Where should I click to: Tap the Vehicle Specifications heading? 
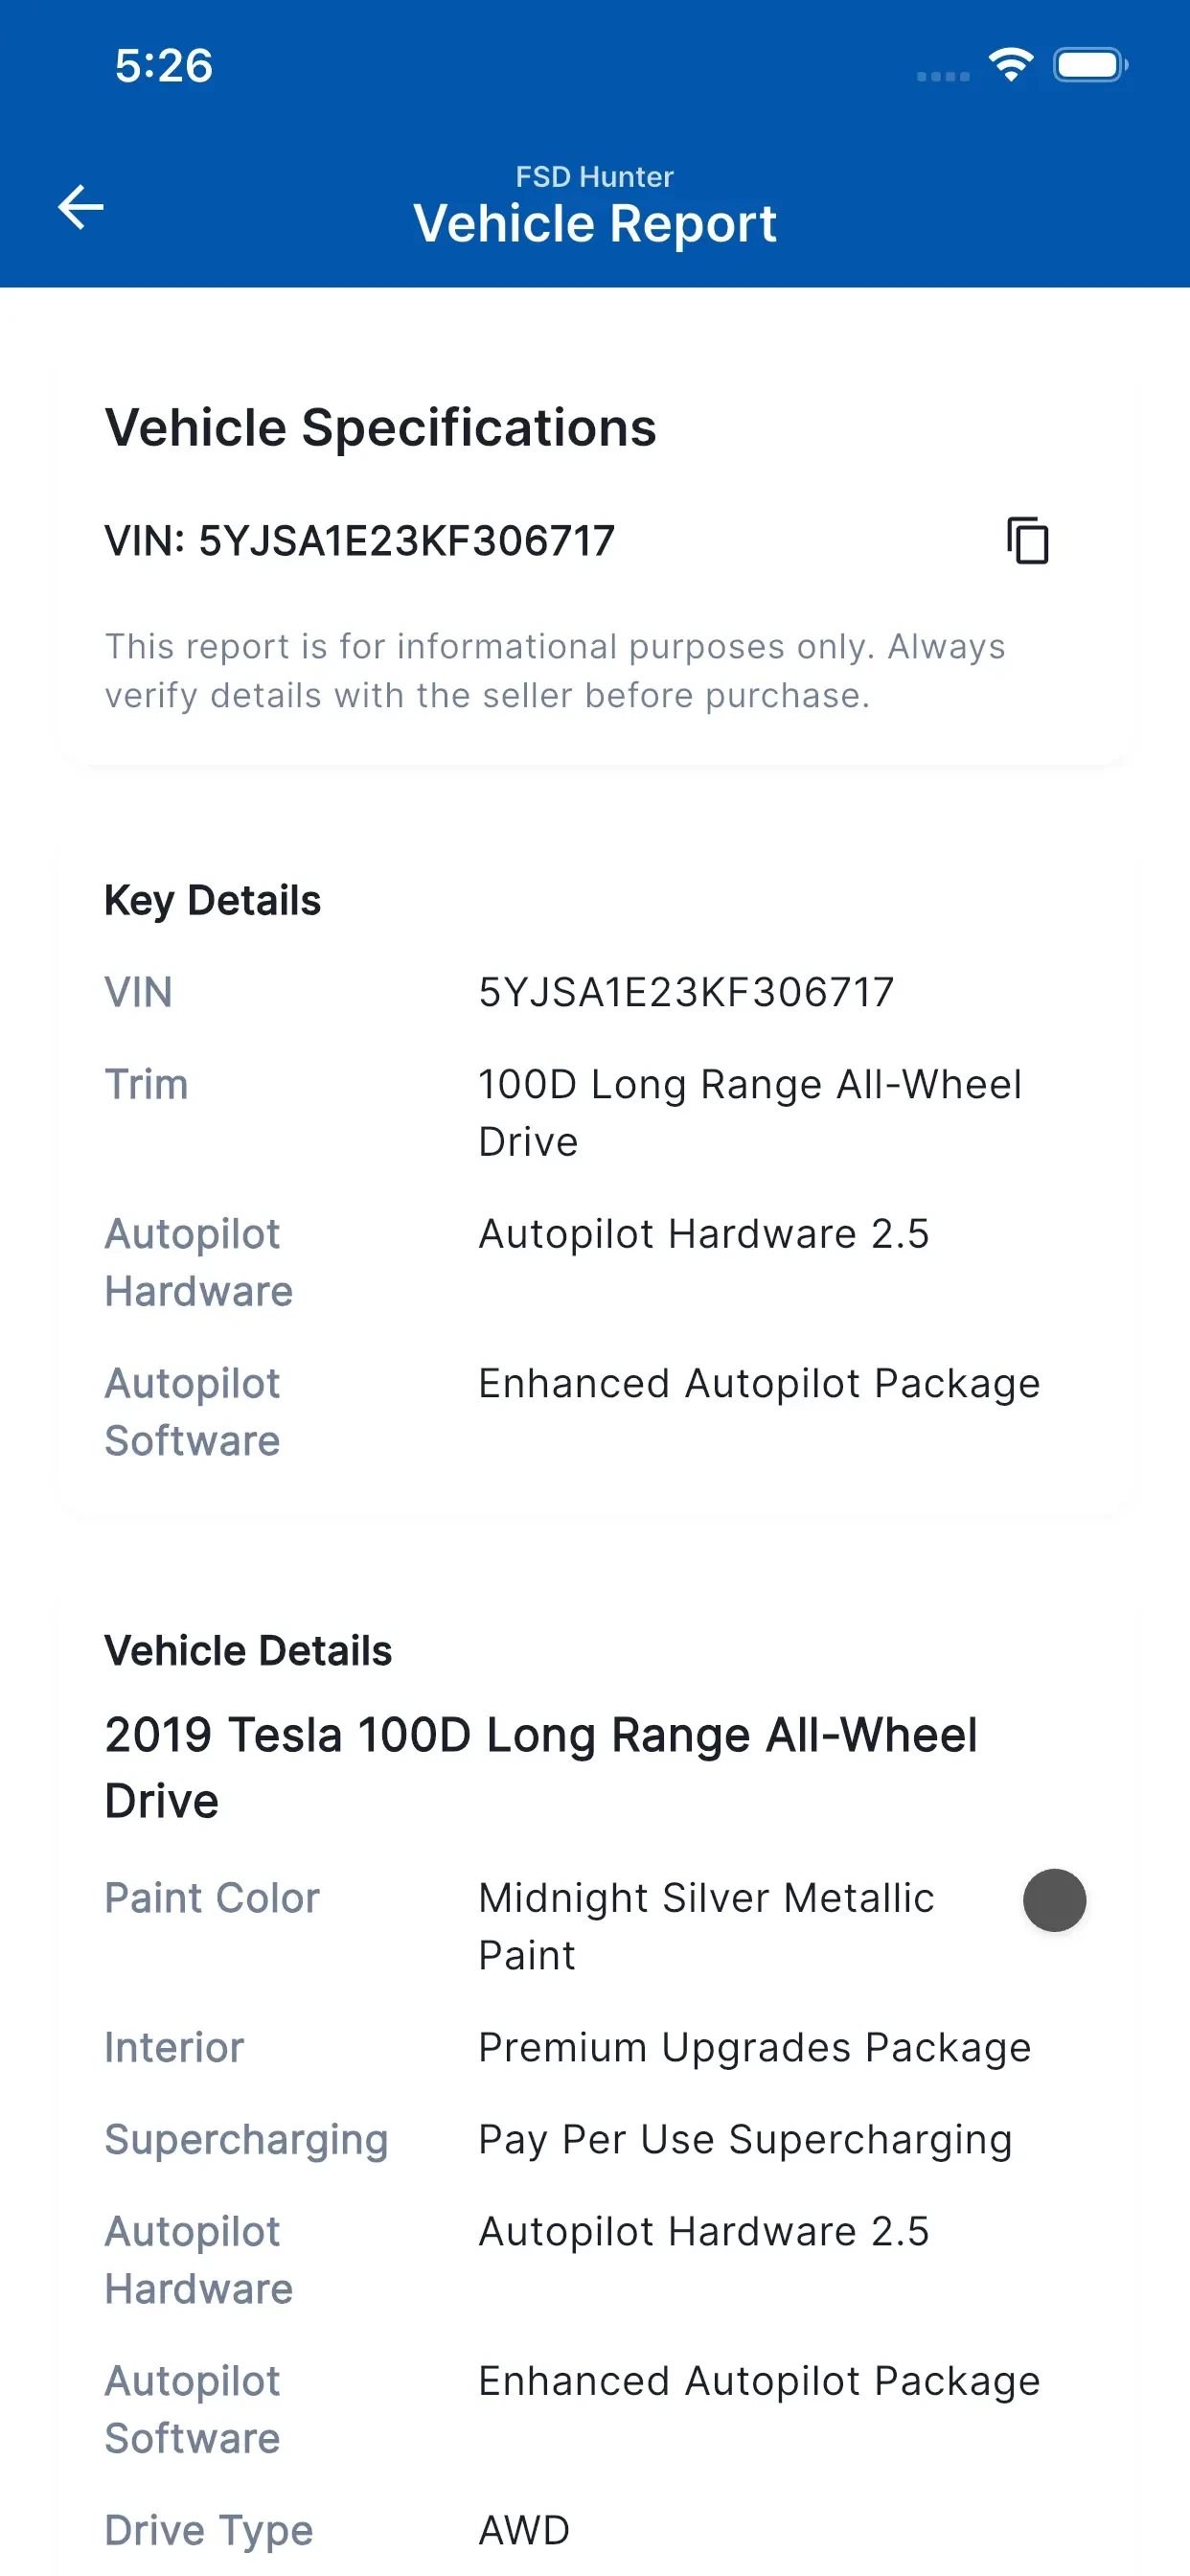point(380,428)
